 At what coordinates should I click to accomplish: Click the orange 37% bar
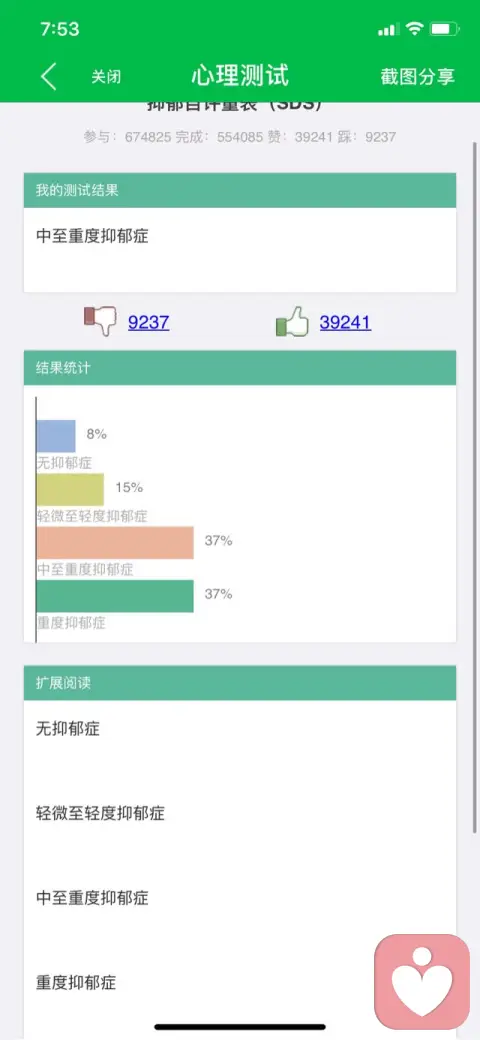click(115, 543)
